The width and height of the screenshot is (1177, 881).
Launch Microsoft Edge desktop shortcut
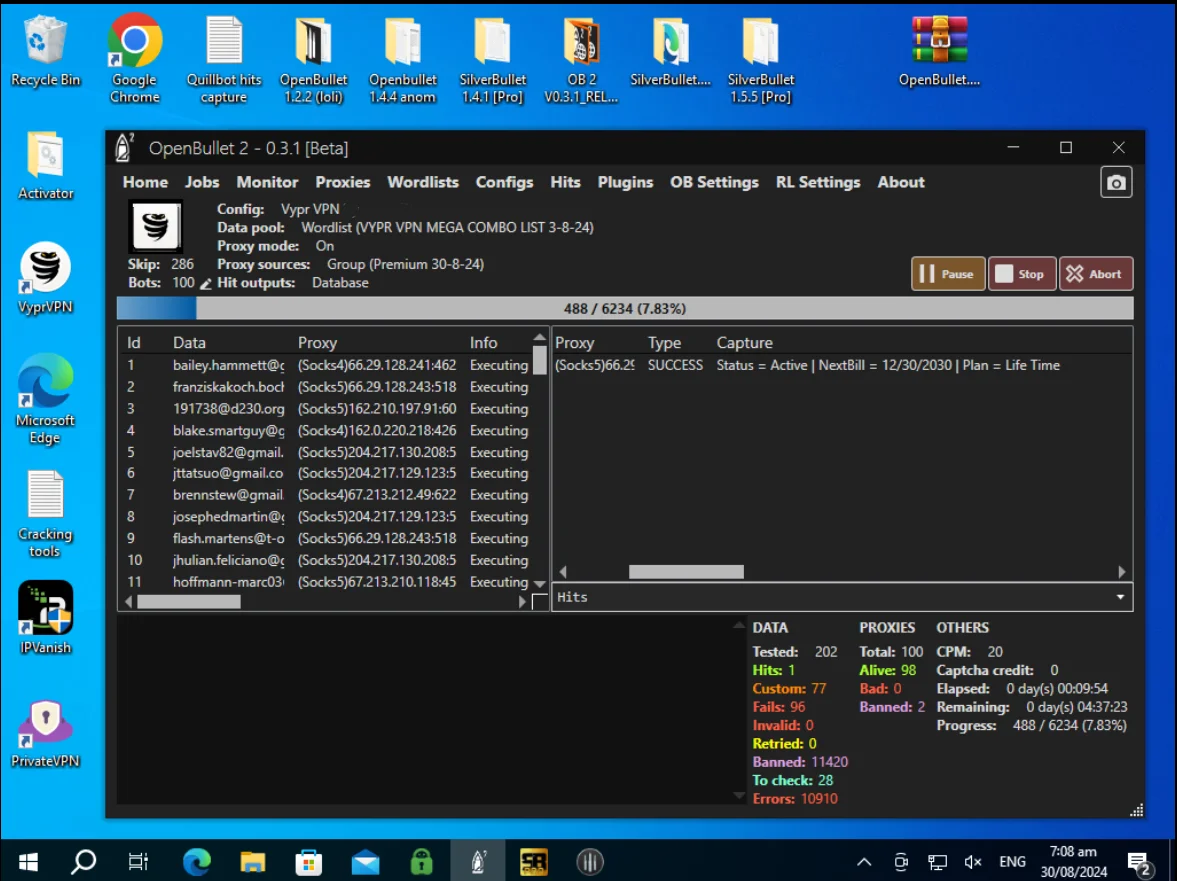click(45, 399)
